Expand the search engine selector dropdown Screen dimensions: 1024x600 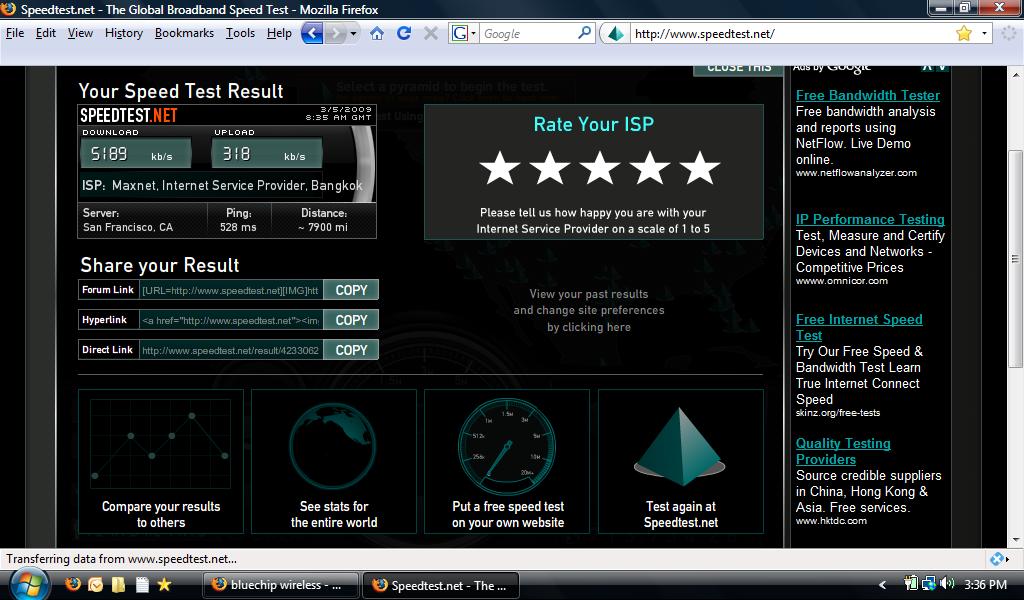click(x=473, y=33)
